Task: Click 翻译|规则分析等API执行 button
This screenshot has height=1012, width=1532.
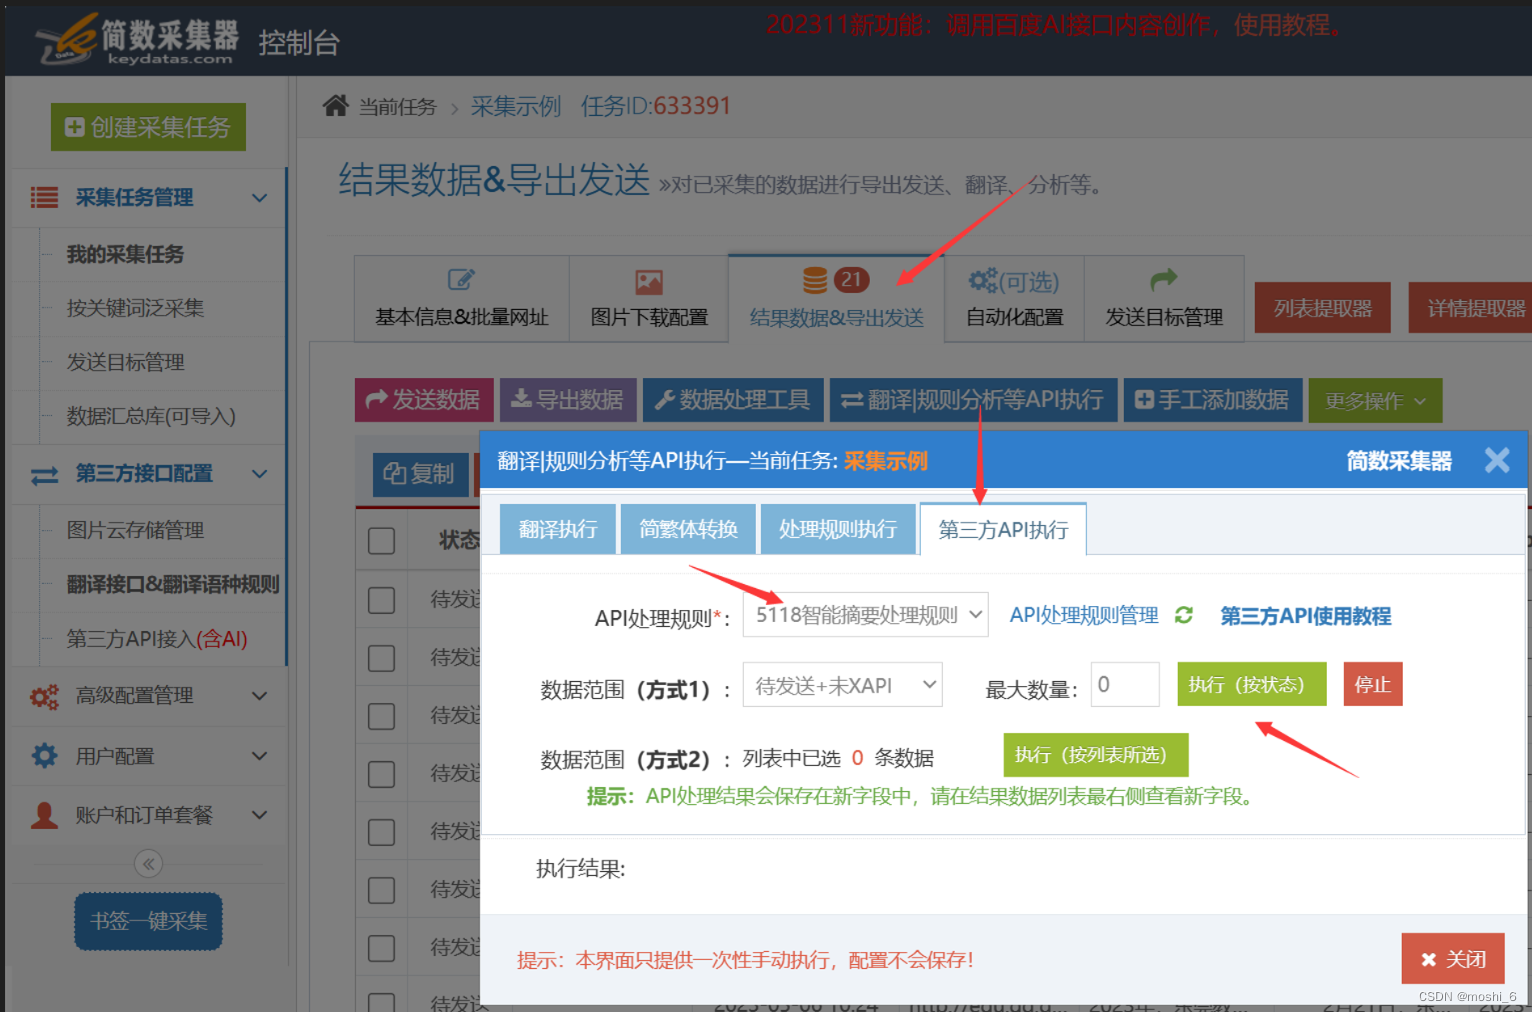Action: pyautogui.click(x=974, y=400)
